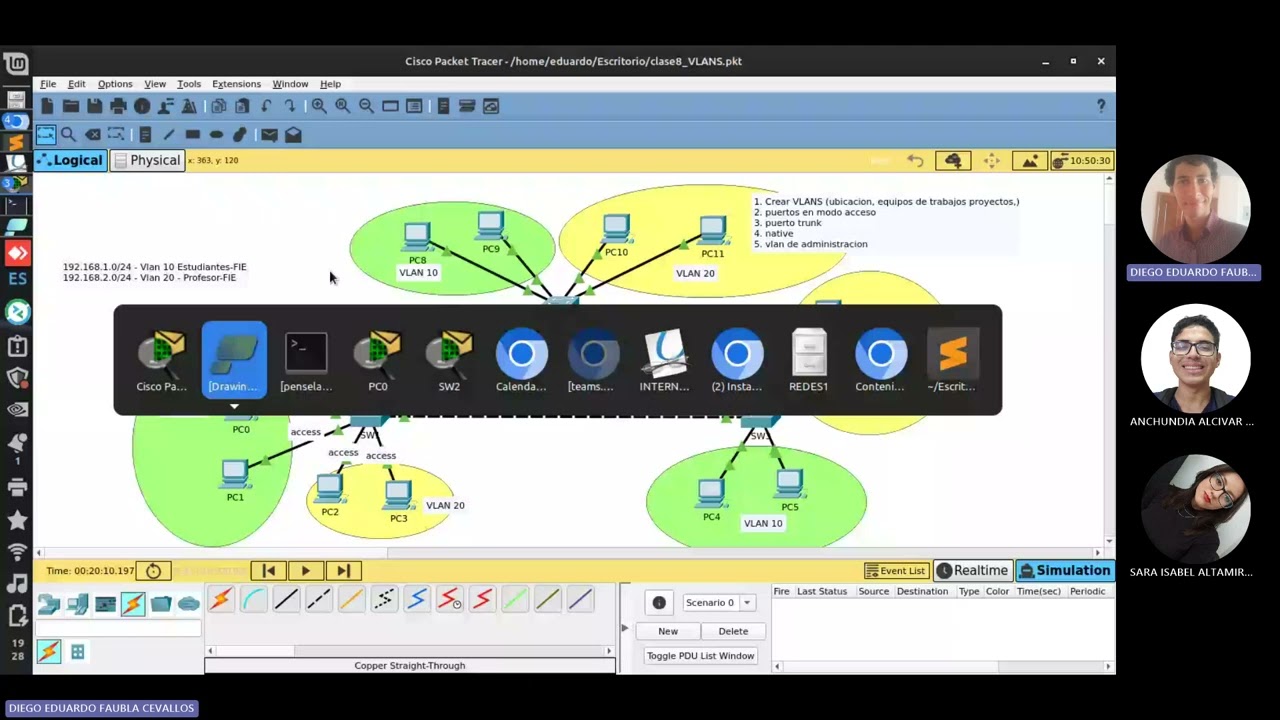Choose the Copper Cross-Over dashed cable
1280x720 pixels.
point(318,600)
